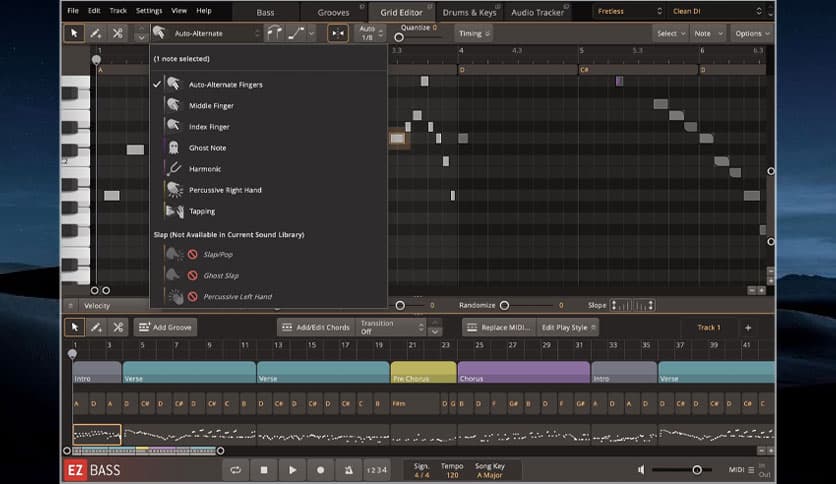The width and height of the screenshot is (836, 484).
Task: Select the yellow Pre Chorus song block
Action: 423,372
